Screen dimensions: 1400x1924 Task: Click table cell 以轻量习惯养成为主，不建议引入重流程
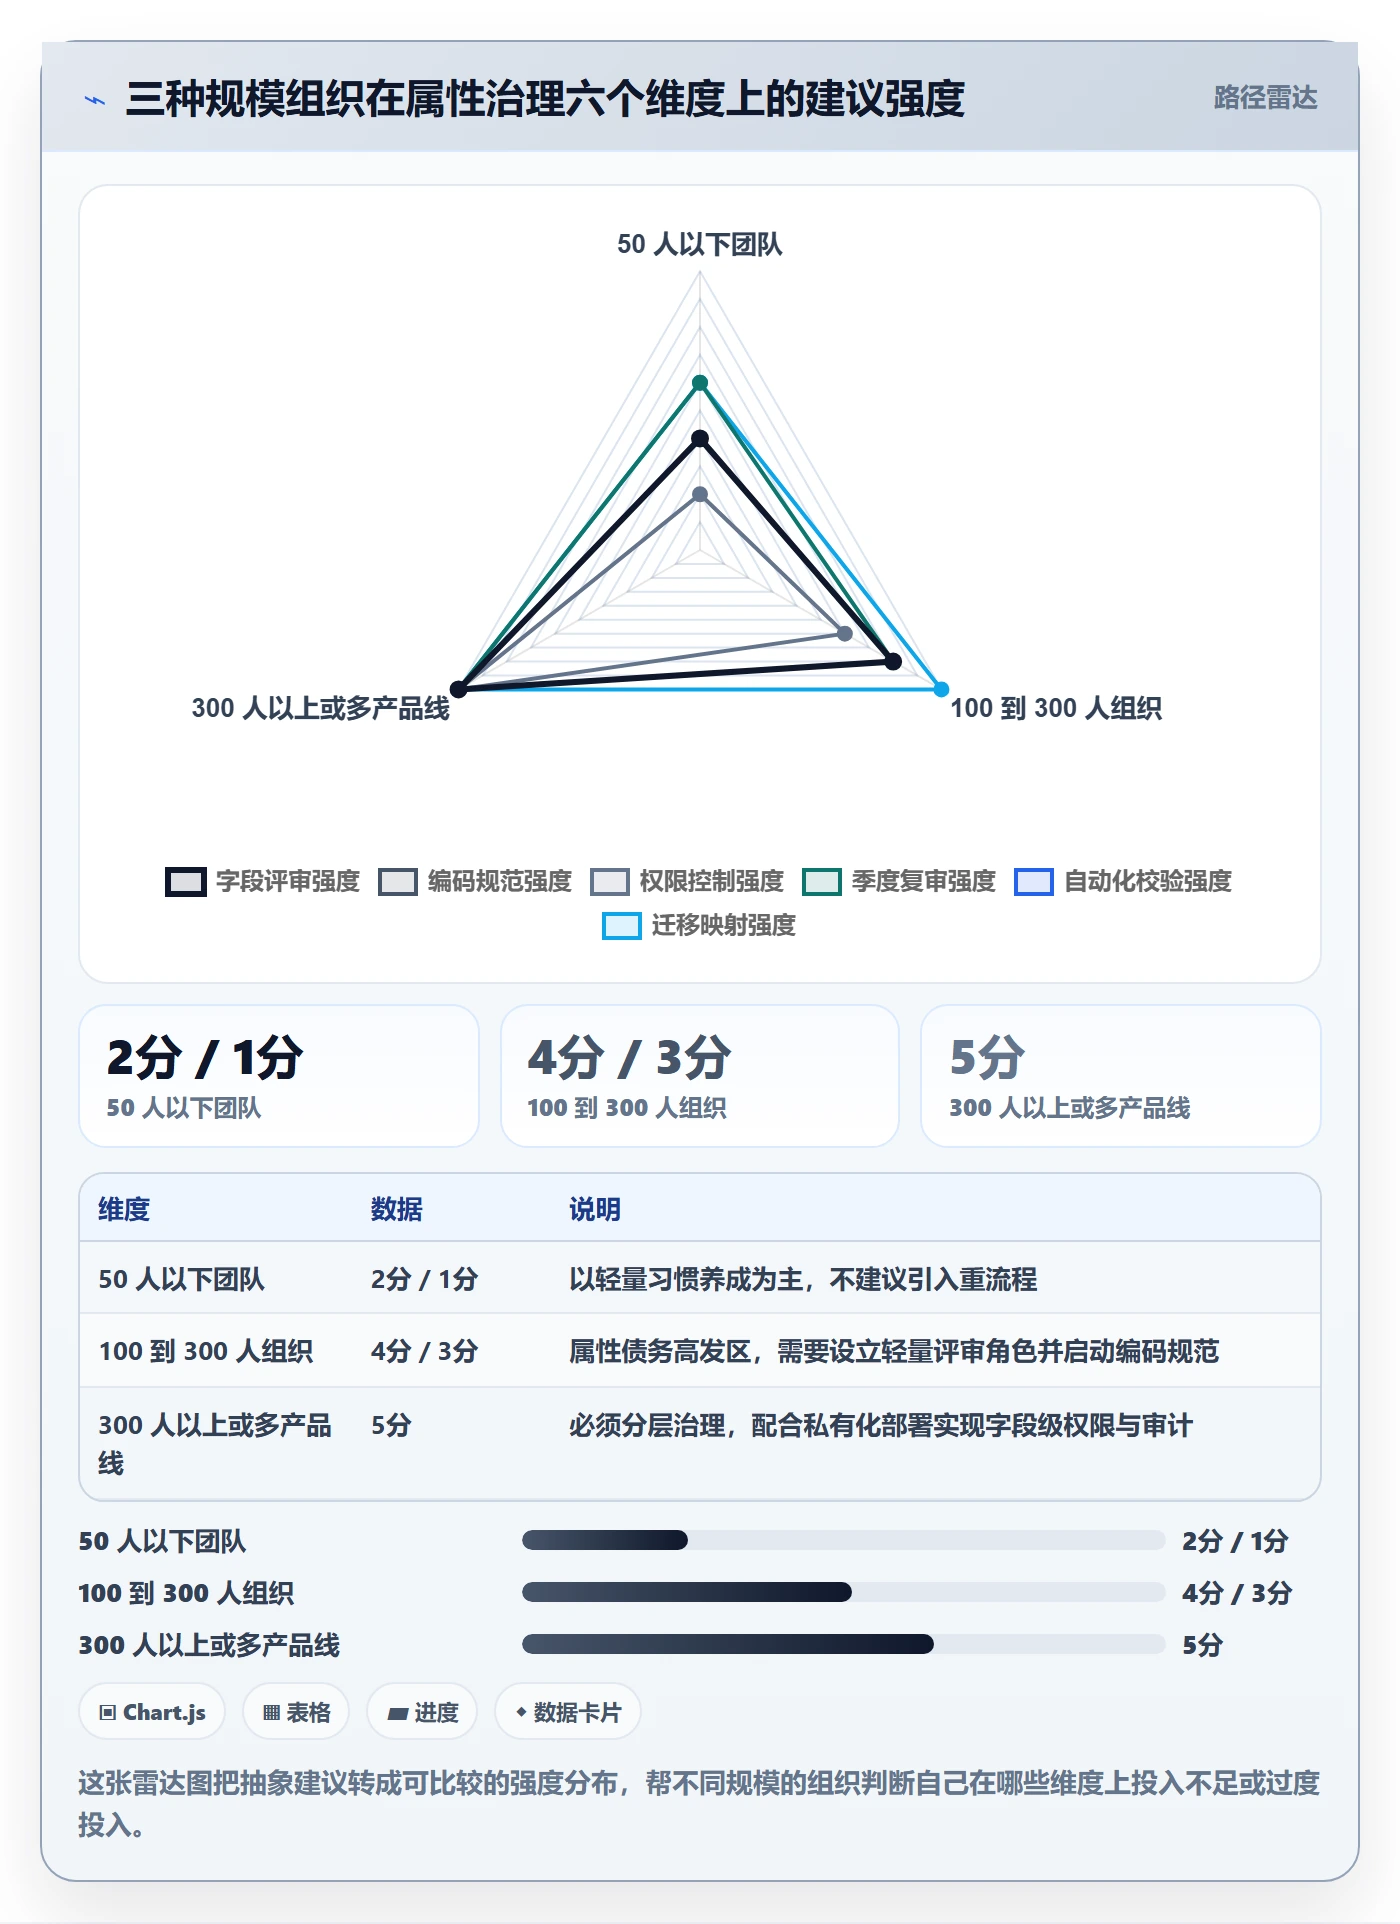click(x=803, y=1279)
